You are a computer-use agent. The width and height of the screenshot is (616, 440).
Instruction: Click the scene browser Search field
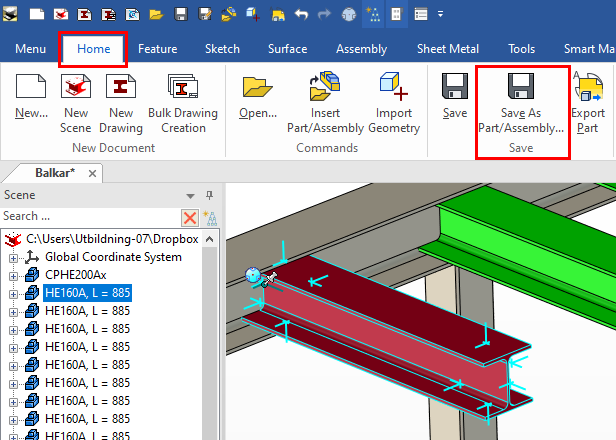[x=90, y=216]
